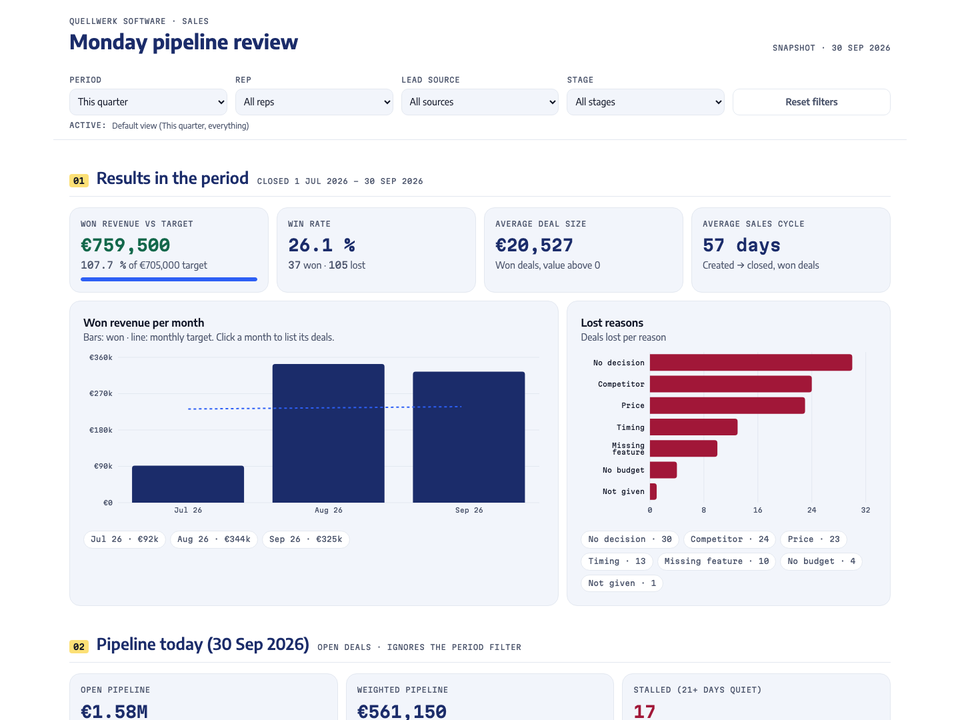Image resolution: width=960 pixels, height=720 pixels.
Task: Select the Missing feature · 10 chip
Action: pos(716,561)
